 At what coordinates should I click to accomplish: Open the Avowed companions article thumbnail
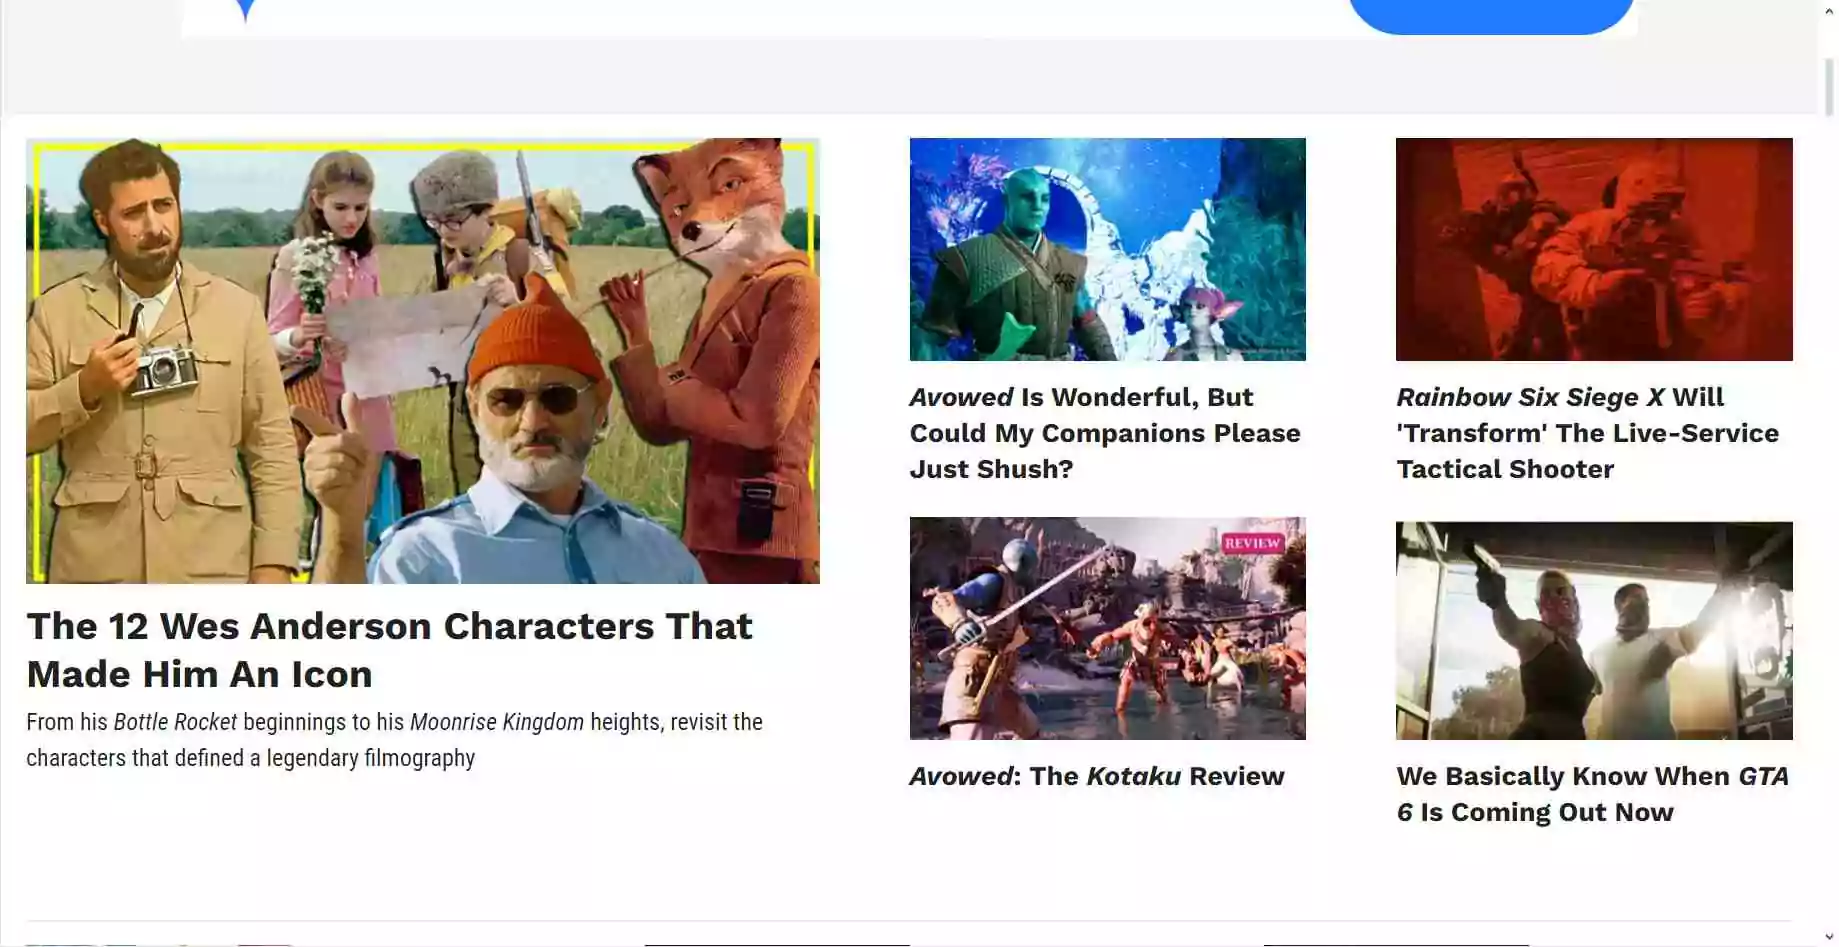click(x=1107, y=249)
